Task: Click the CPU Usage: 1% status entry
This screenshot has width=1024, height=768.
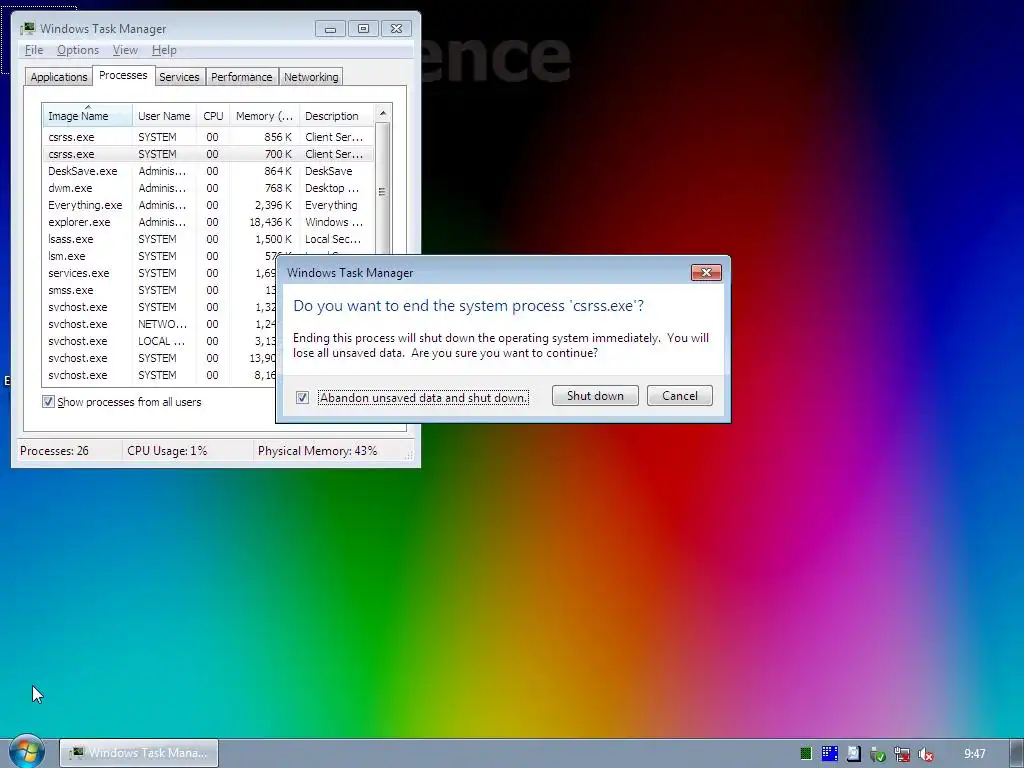Action: 167,451
